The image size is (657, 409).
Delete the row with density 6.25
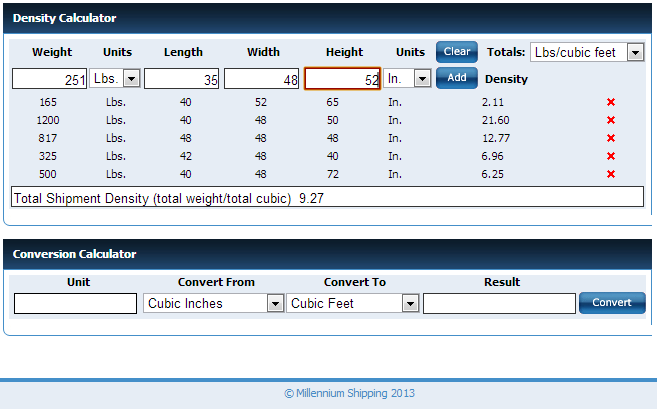point(611,174)
